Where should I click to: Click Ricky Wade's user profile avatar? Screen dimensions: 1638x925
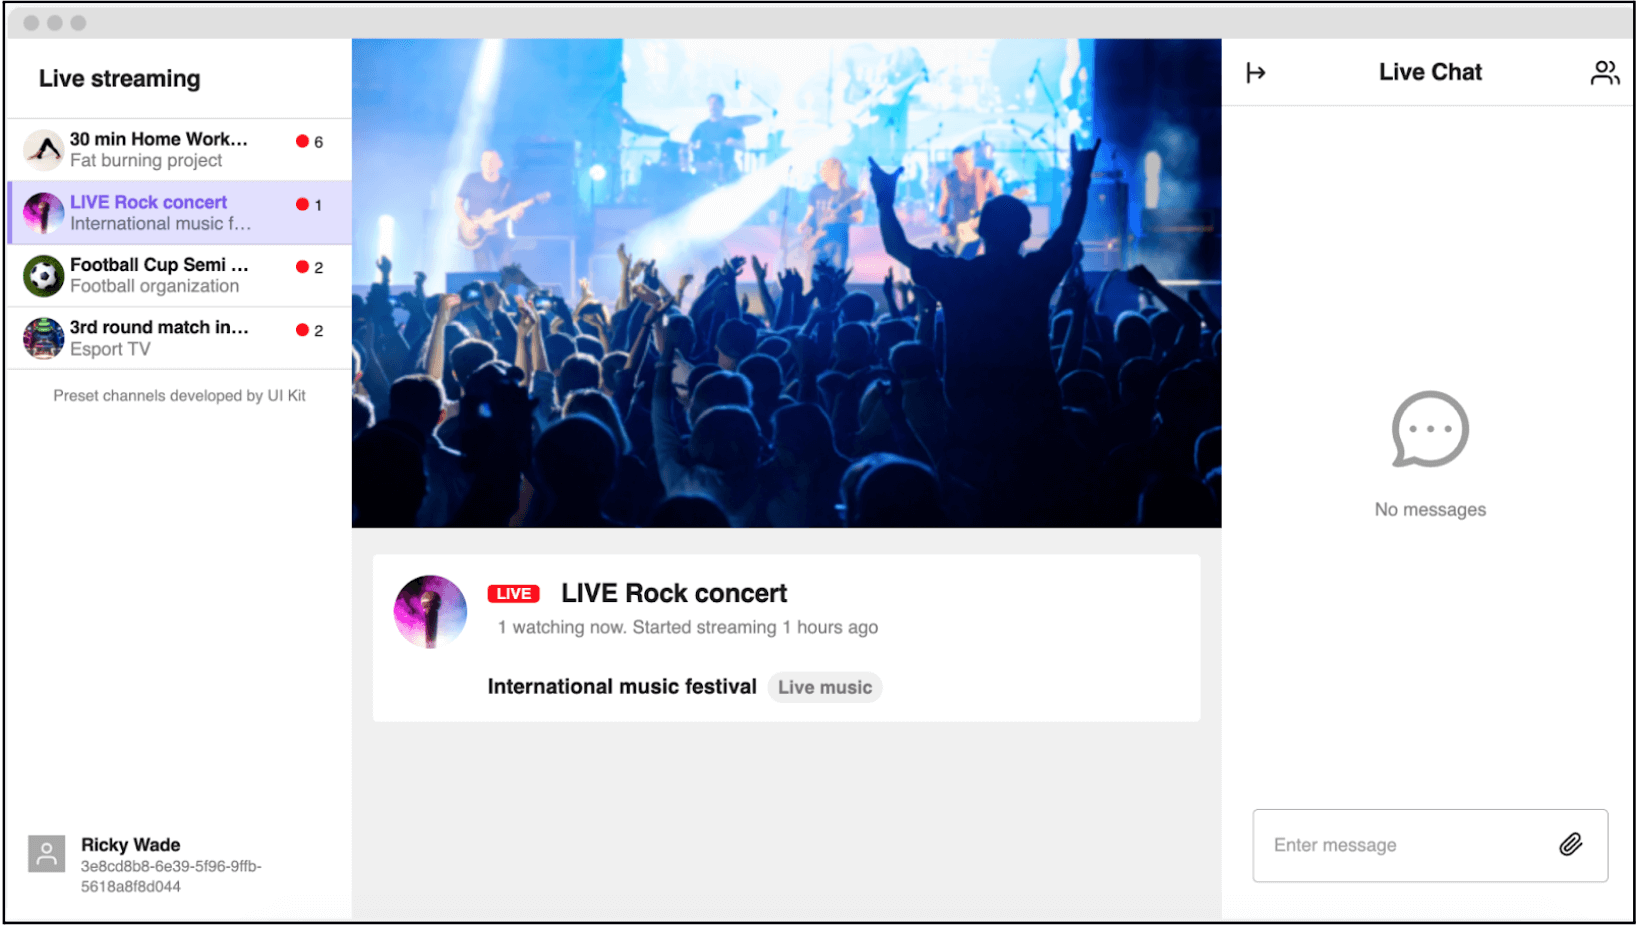47,854
